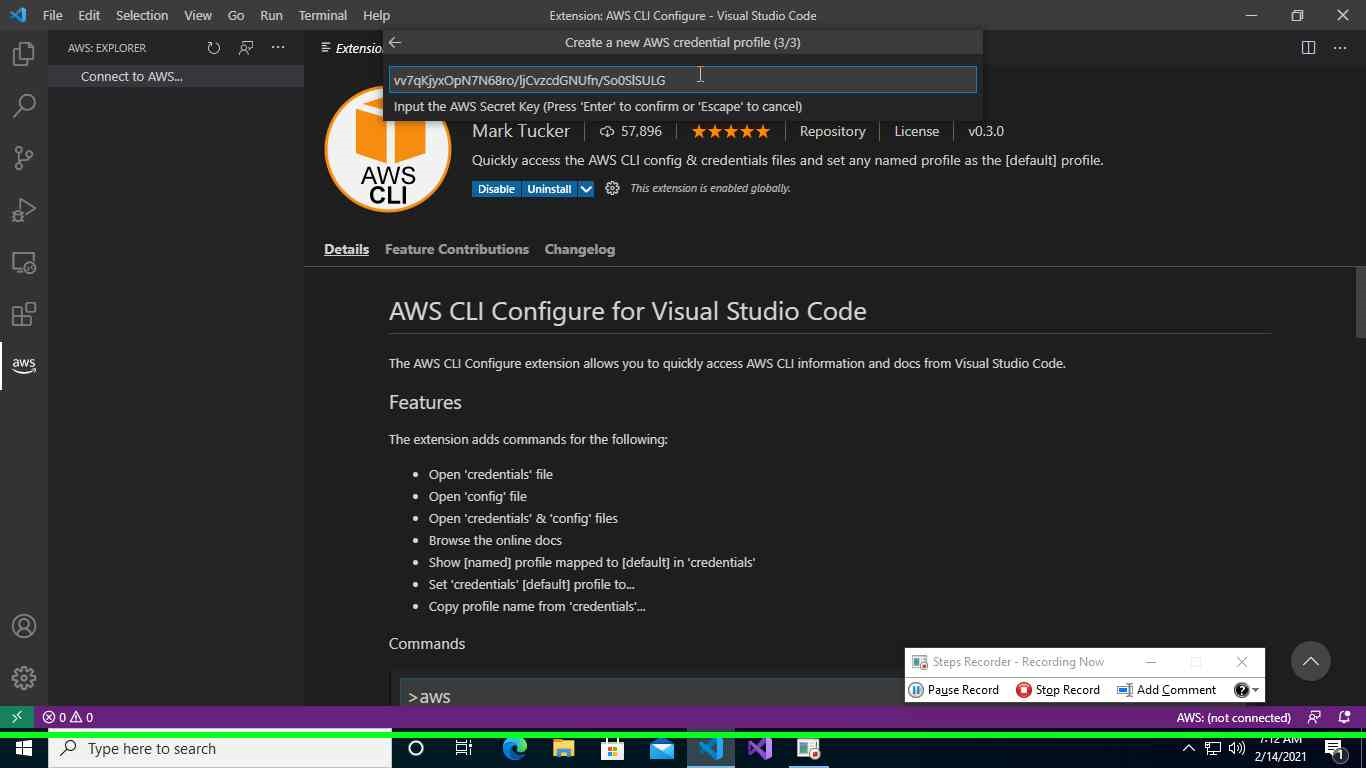Viewport: 1366px width, 768px height.
Task: Open the Search view icon
Action: point(24,105)
